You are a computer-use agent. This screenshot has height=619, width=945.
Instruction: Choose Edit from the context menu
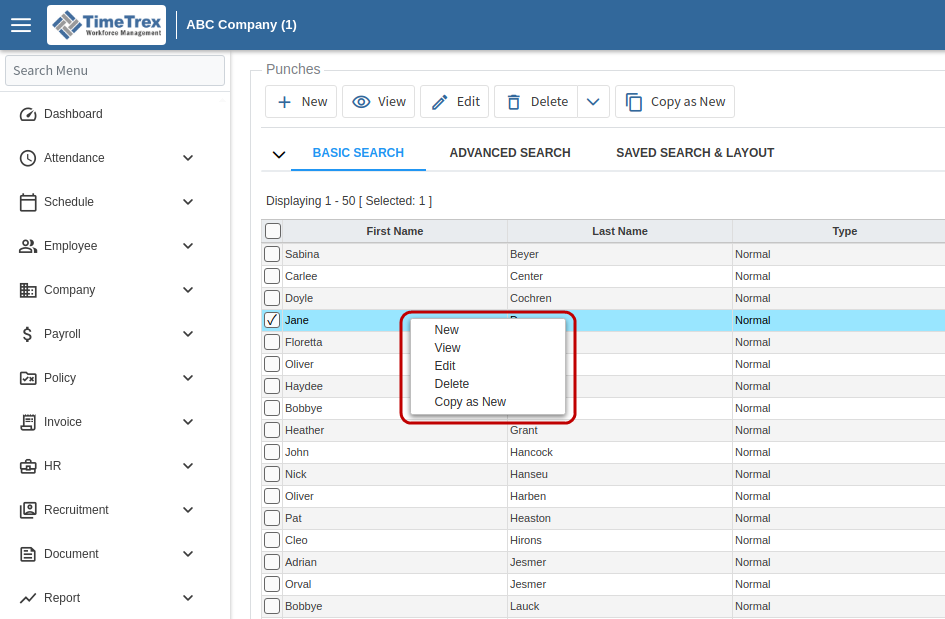coord(488,366)
